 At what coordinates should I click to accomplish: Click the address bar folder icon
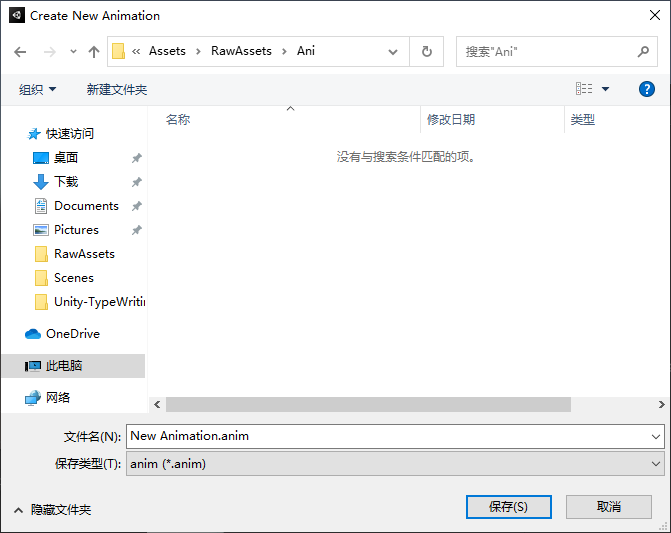pyautogui.click(x=118, y=51)
